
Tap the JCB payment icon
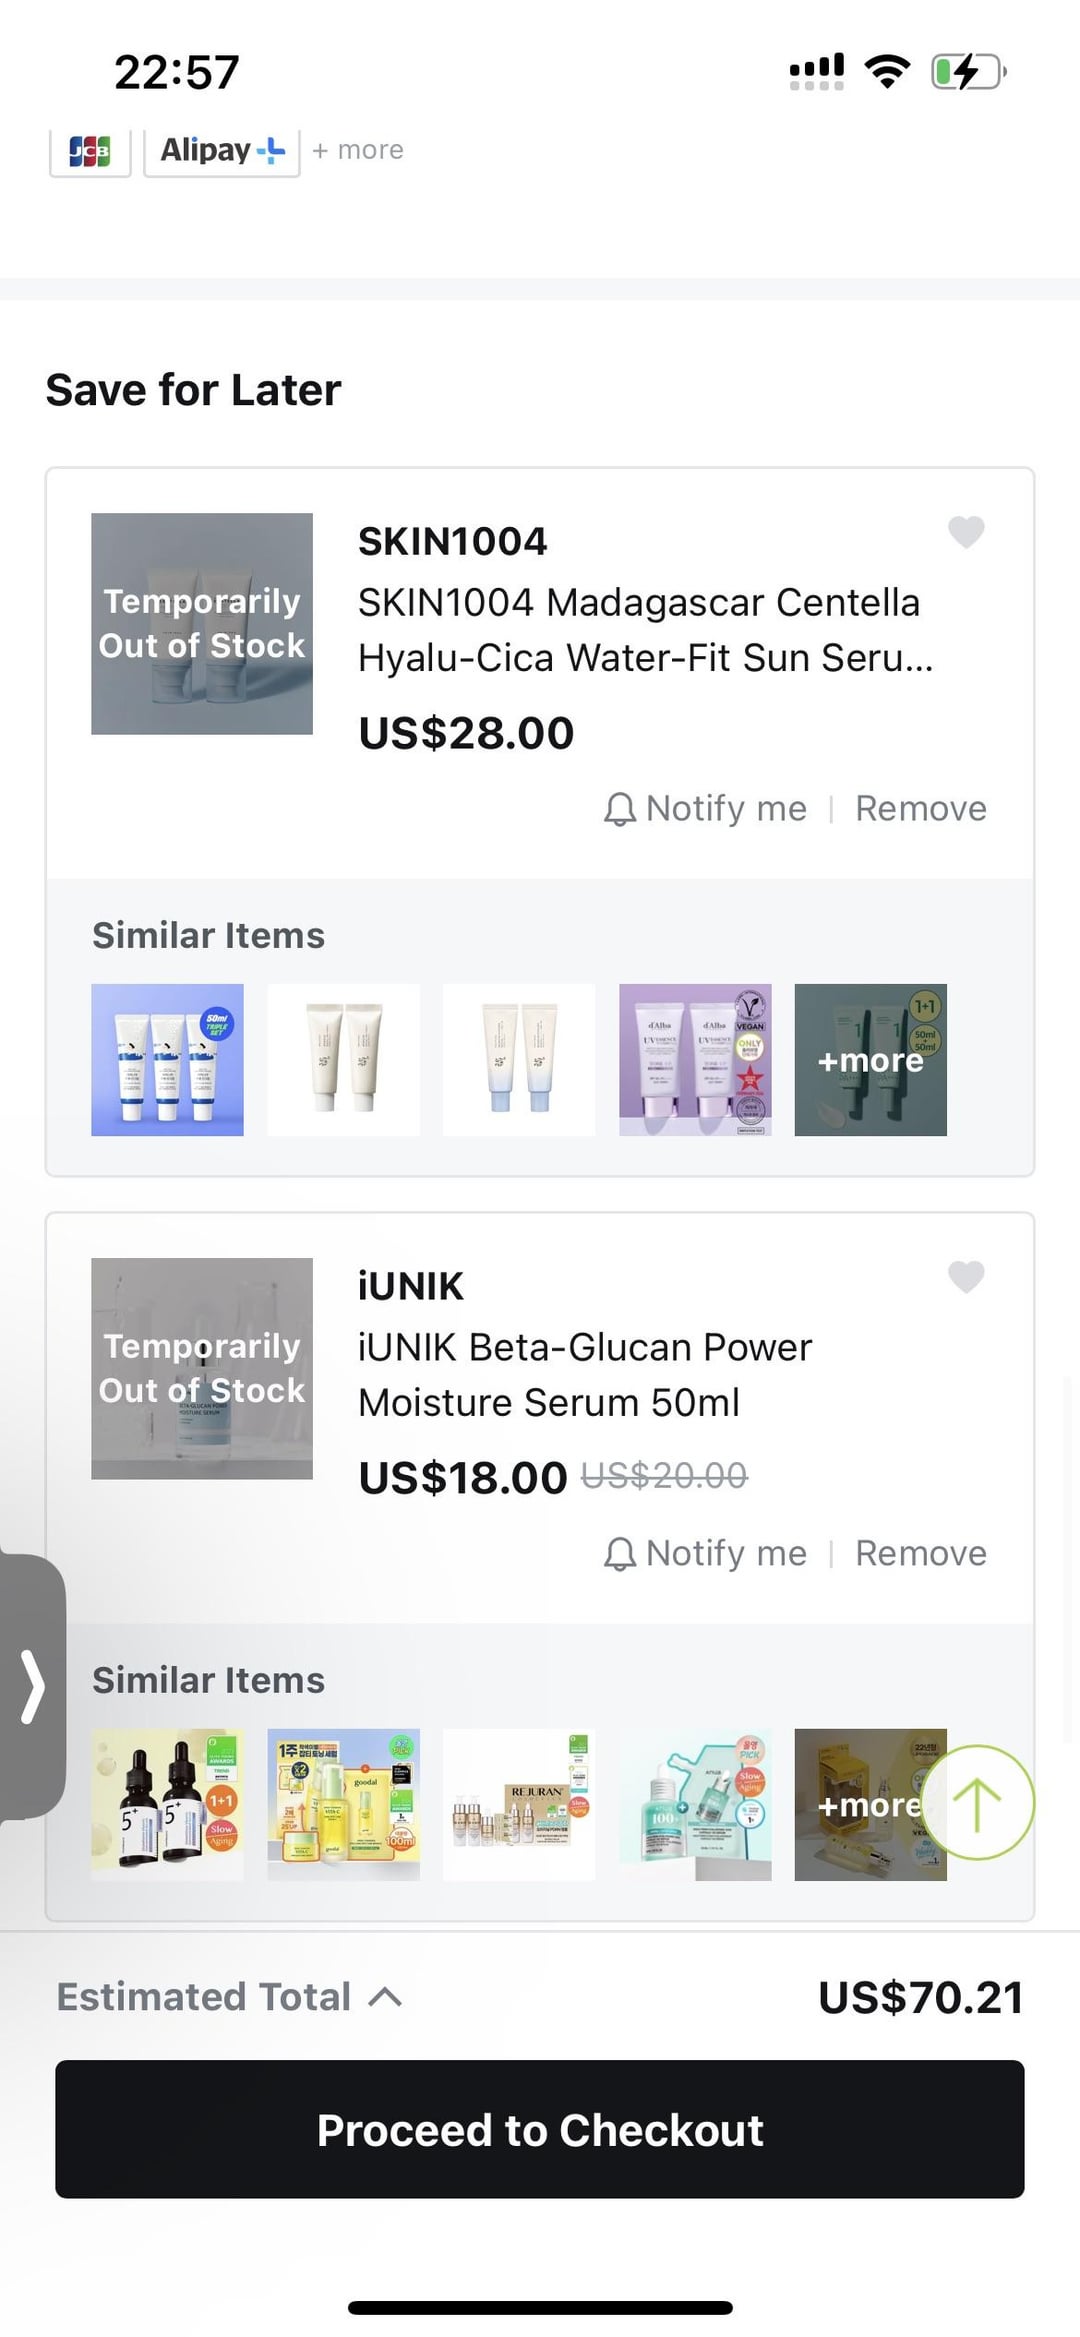[90, 151]
